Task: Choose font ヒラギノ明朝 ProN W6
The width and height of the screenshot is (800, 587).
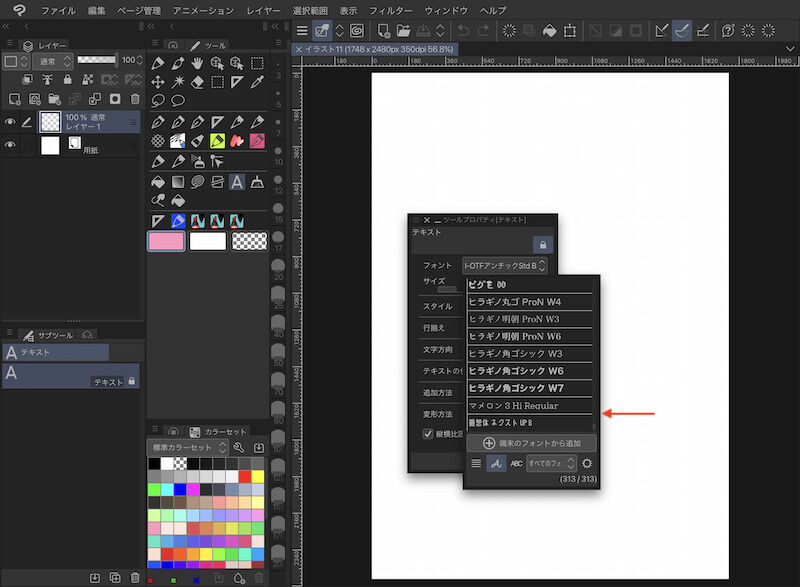Action: (530, 336)
